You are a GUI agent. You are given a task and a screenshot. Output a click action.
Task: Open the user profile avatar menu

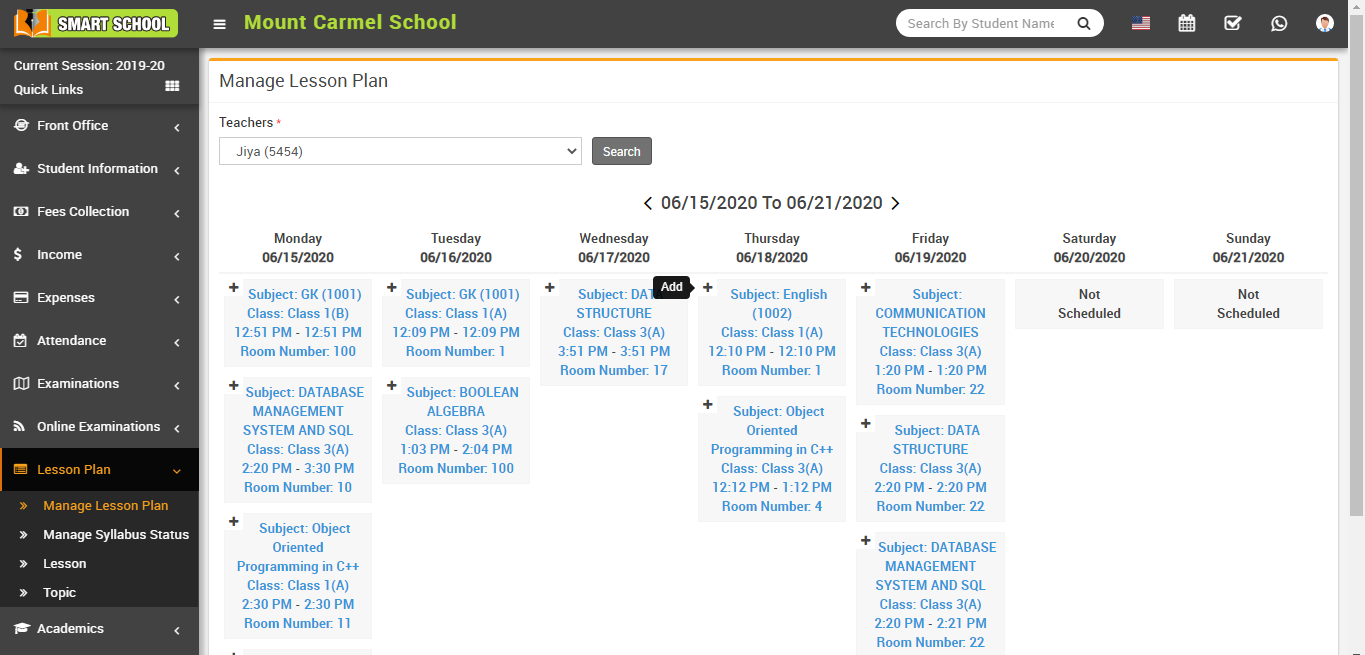pos(1324,22)
